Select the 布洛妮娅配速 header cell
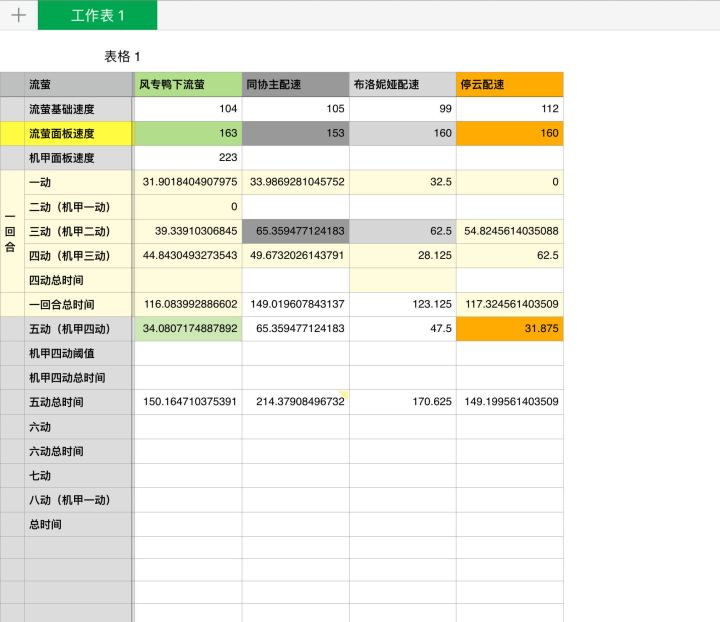The image size is (720, 622). click(403, 84)
